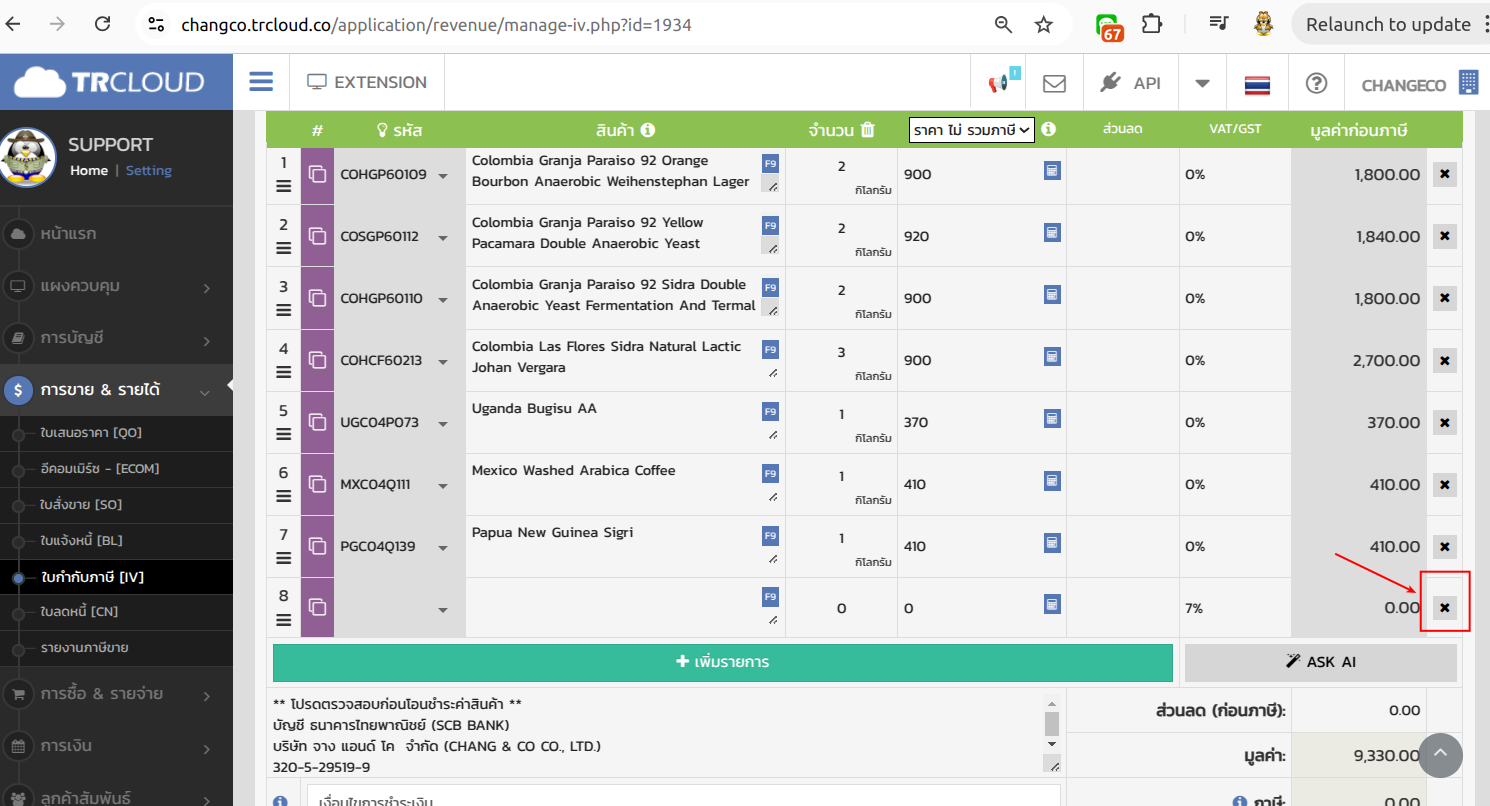
Task: Remove row 1 with its X button
Action: click(1444, 175)
